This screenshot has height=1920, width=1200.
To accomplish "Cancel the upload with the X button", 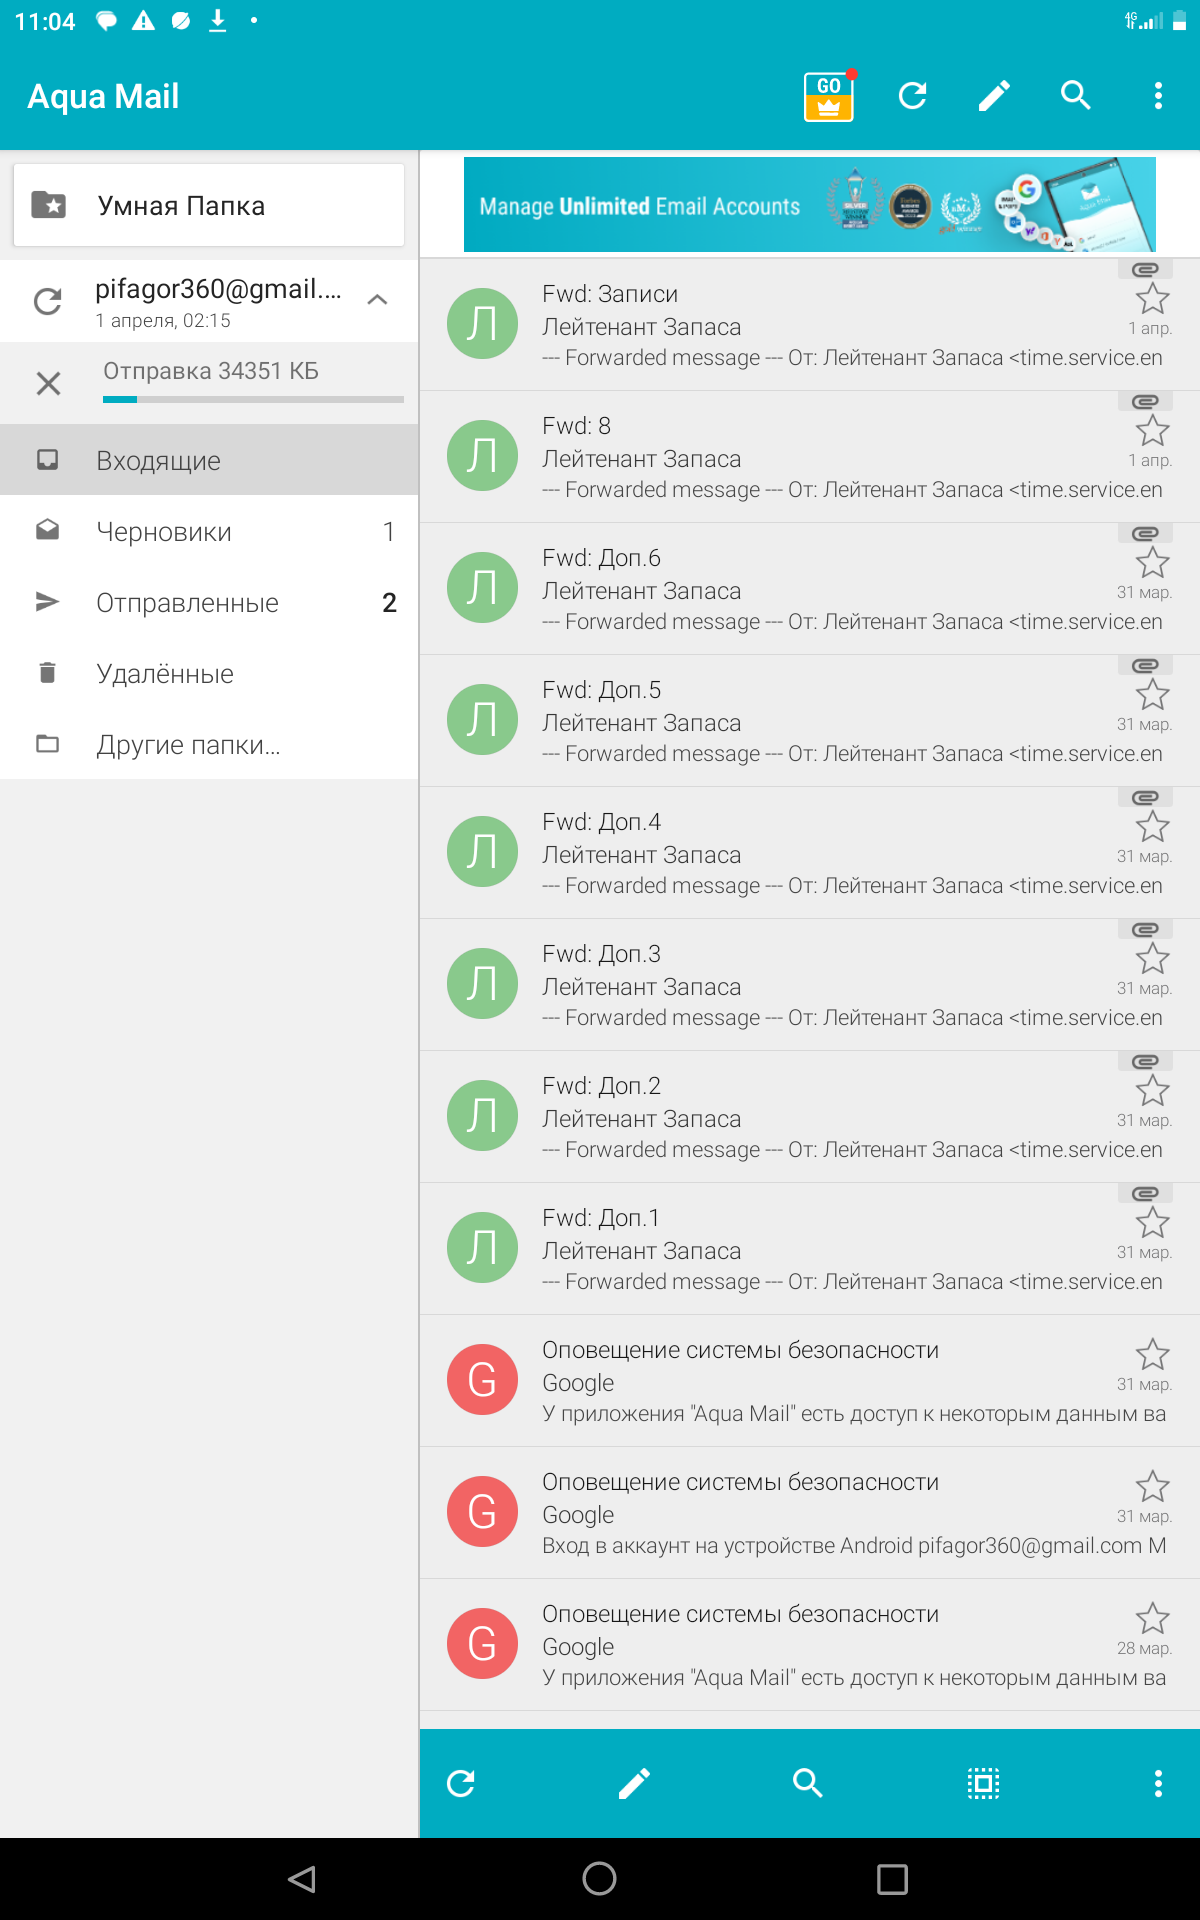I will tap(48, 383).
